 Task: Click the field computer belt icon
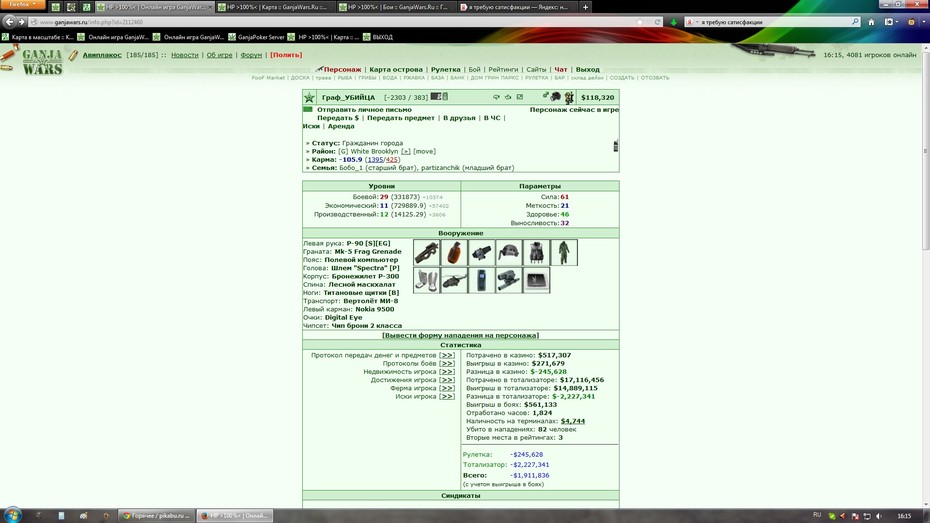(x=482, y=253)
